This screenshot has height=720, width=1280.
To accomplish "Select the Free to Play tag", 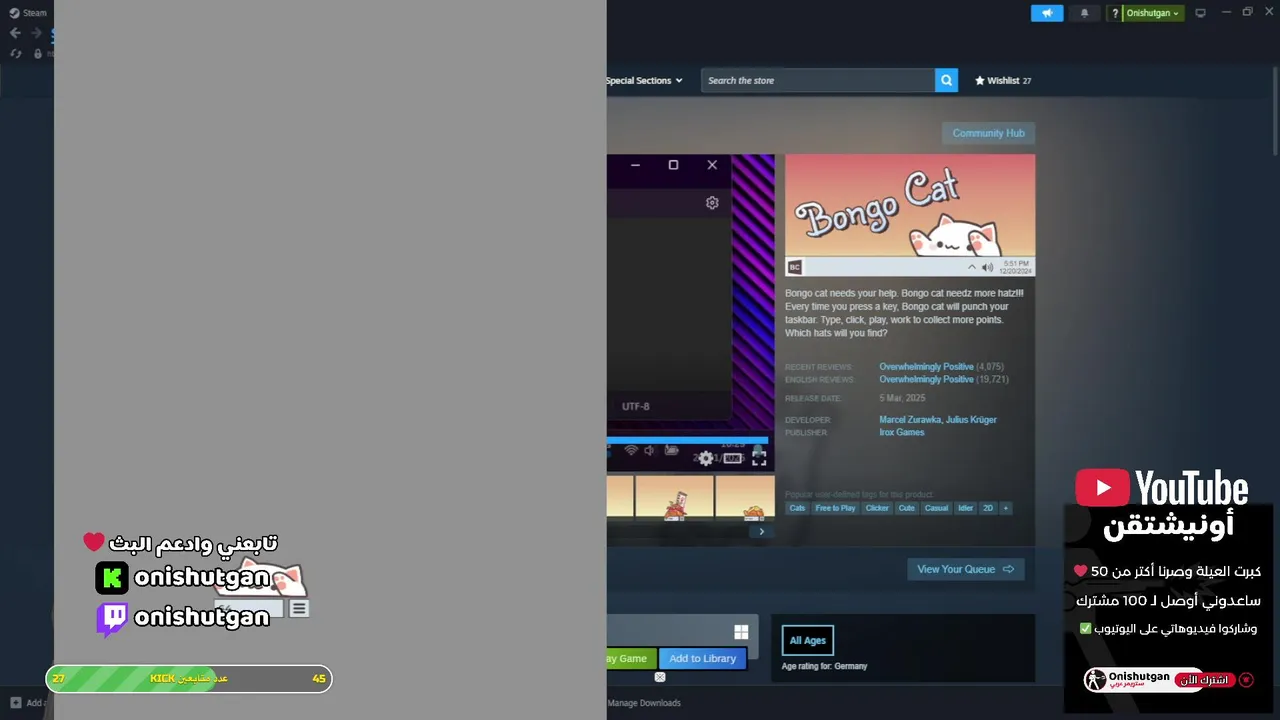I will point(835,508).
